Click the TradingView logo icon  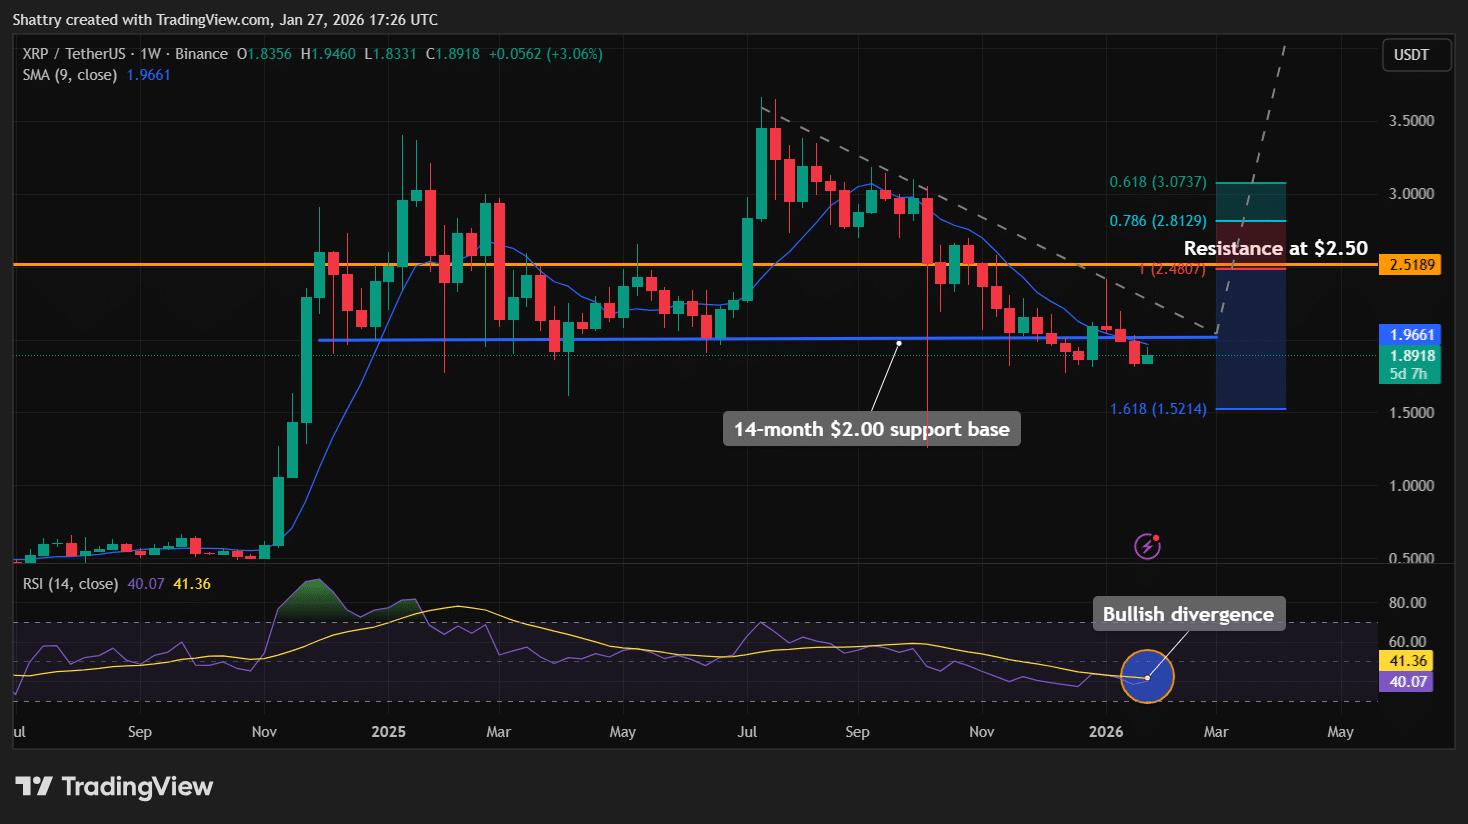pyautogui.click(x=34, y=787)
